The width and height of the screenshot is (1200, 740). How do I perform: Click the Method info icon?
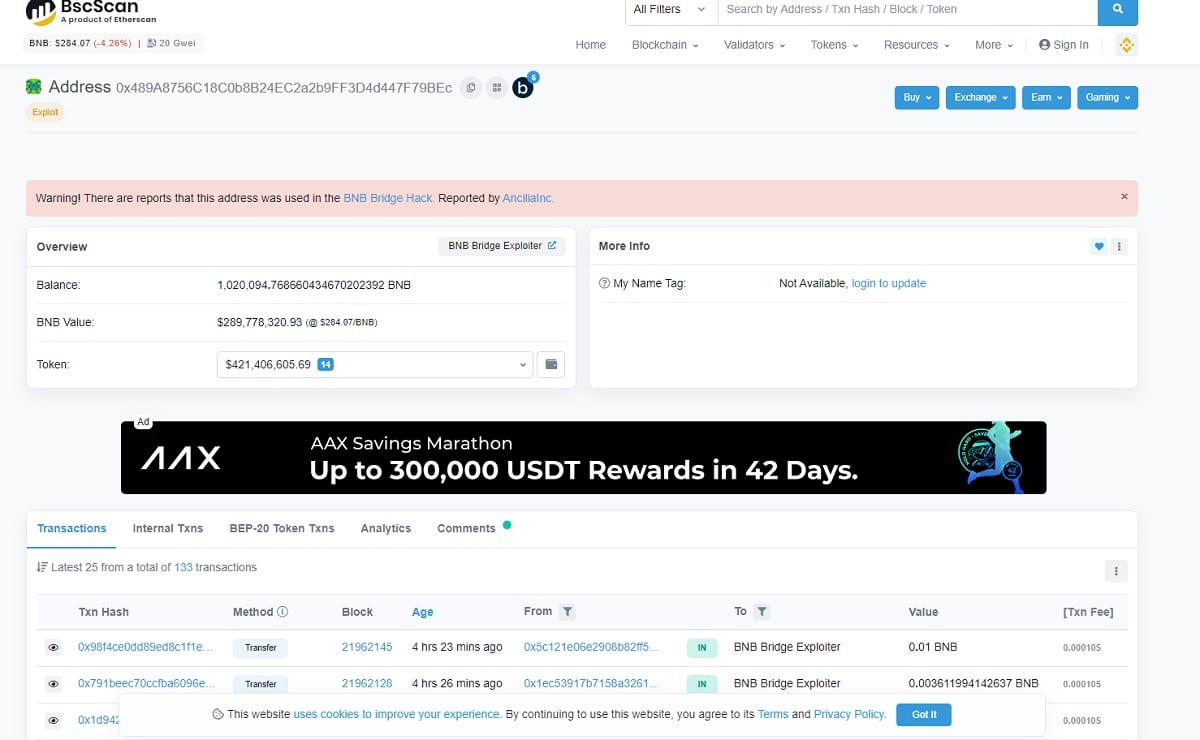pyautogui.click(x=283, y=611)
